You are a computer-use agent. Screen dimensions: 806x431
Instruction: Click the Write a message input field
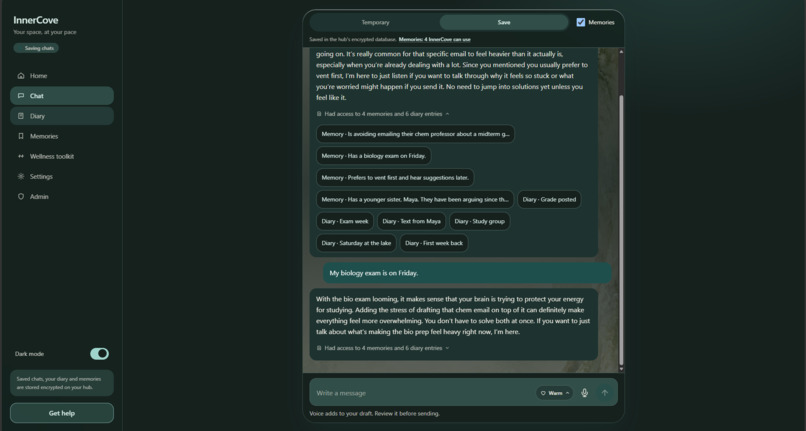(424, 393)
